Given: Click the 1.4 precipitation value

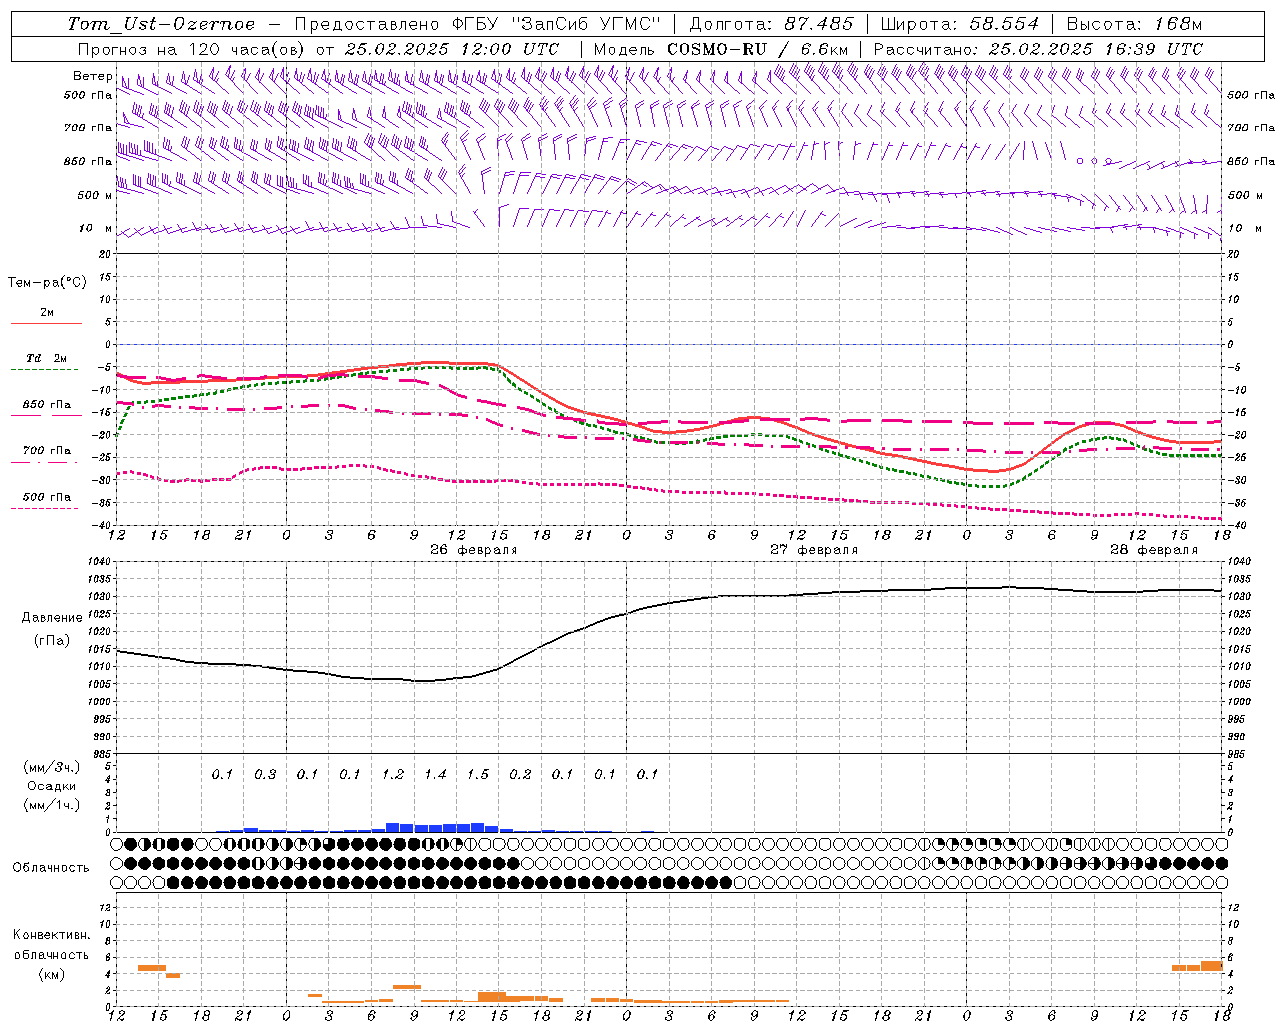Looking at the screenshot, I should click(435, 774).
